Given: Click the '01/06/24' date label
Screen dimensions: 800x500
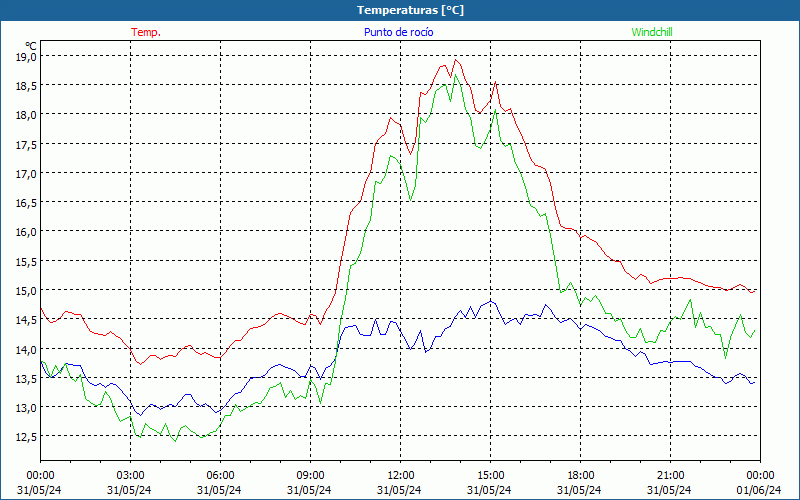Looking at the screenshot, I should [759, 490].
